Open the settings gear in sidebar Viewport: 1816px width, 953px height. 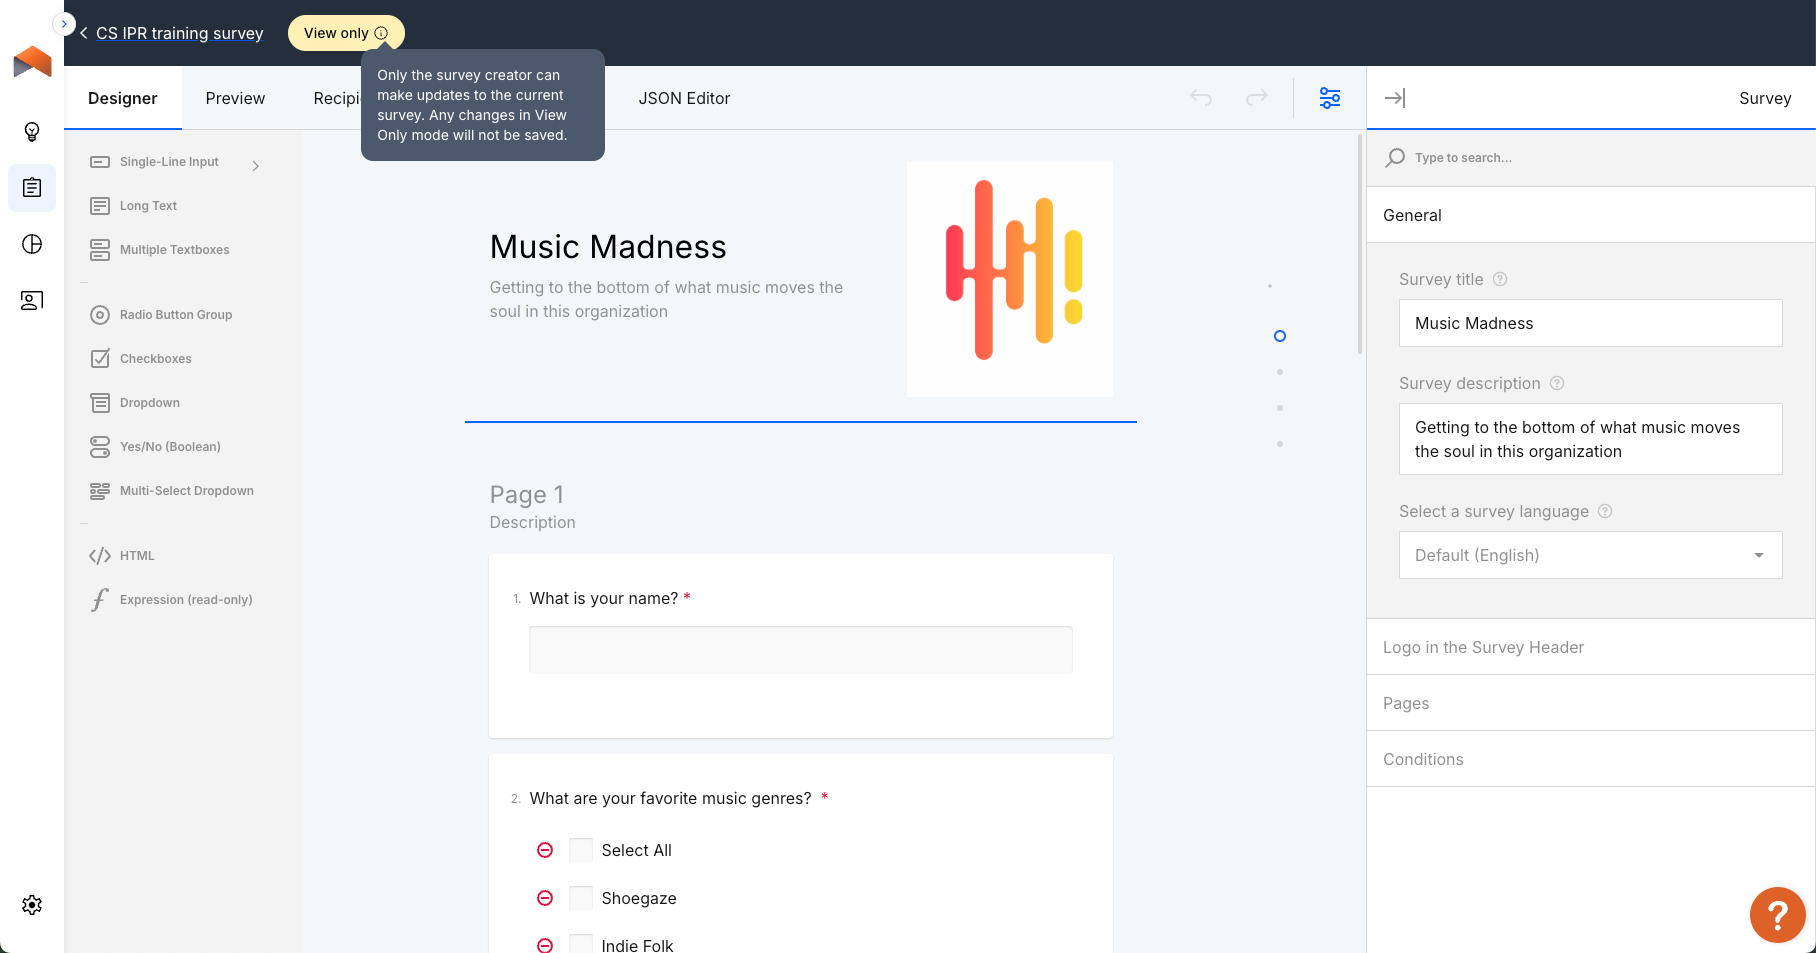click(32, 905)
